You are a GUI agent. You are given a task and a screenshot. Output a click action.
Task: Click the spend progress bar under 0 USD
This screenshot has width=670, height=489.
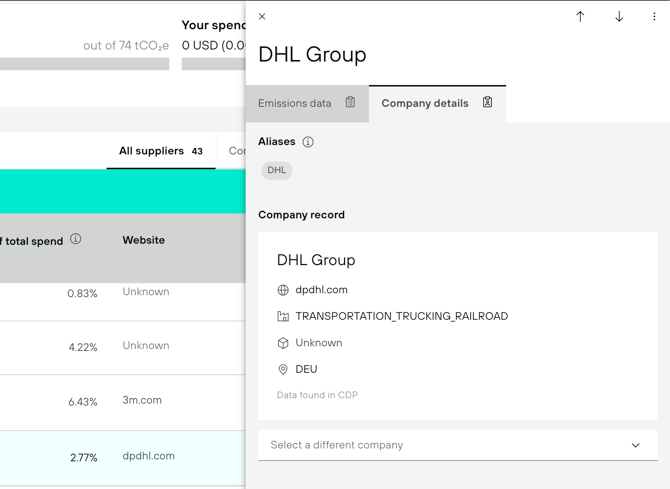tap(214, 64)
